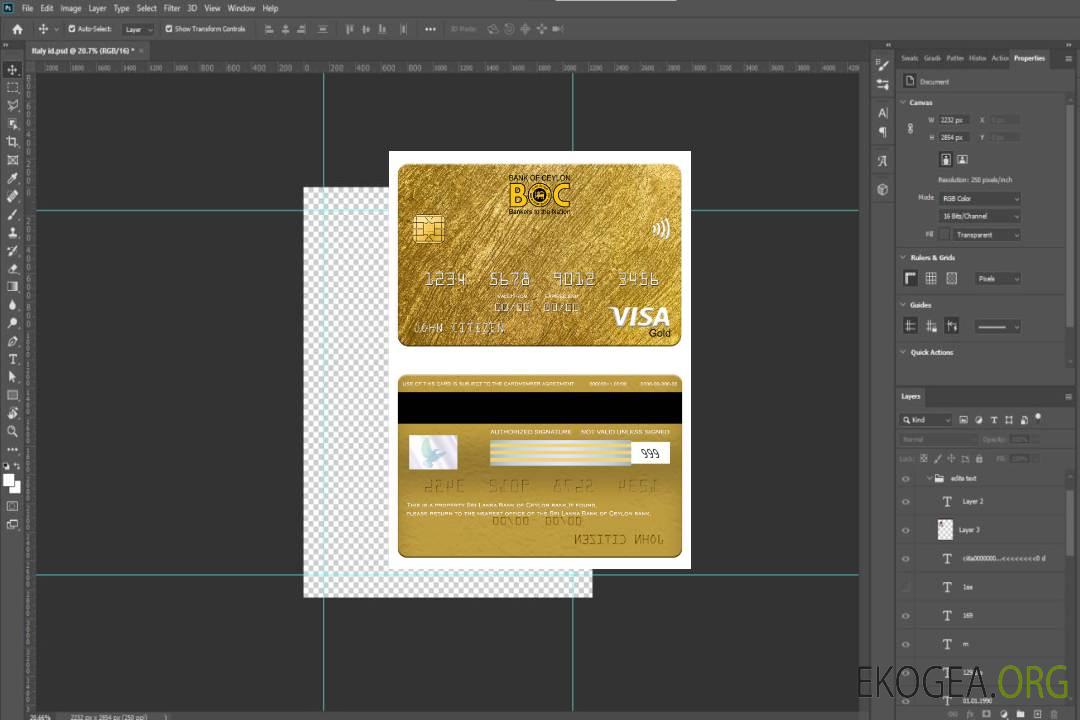The width and height of the screenshot is (1080, 720).
Task: Select the Crop tool
Action: [x=12, y=142]
